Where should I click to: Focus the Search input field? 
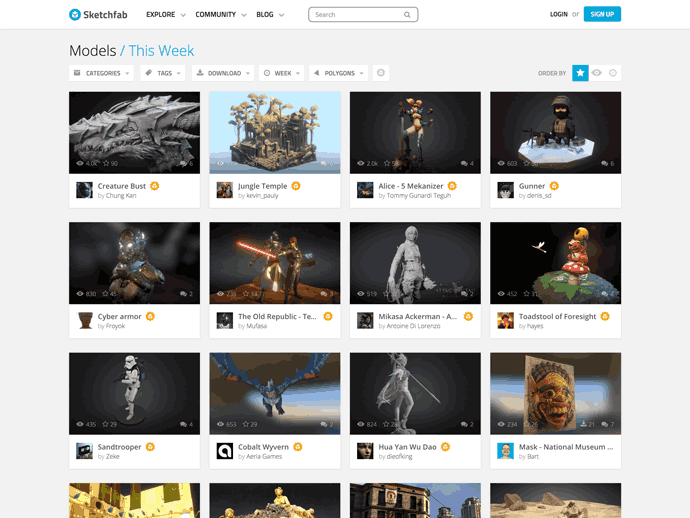(363, 15)
